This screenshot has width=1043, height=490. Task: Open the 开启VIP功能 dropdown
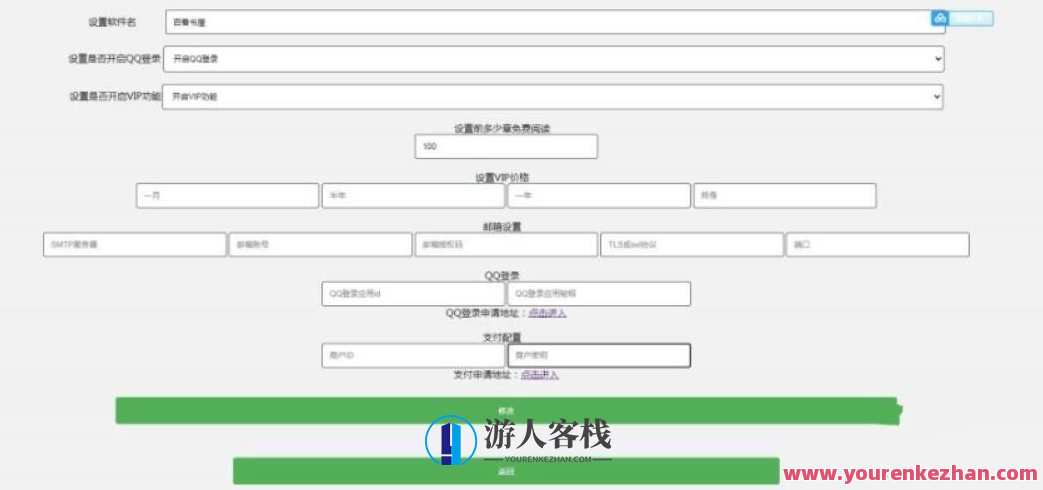pyautogui.click(x=553, y=96)
